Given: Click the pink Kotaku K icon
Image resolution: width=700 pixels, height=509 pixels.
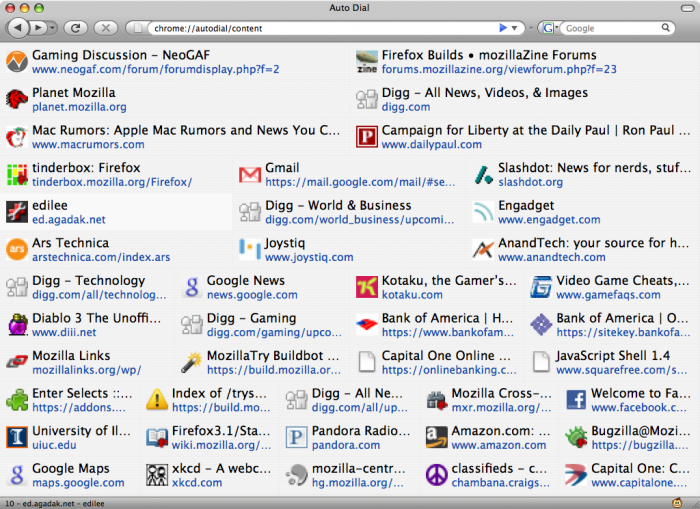Looking at the screenshot, I should tap(367, 287).
